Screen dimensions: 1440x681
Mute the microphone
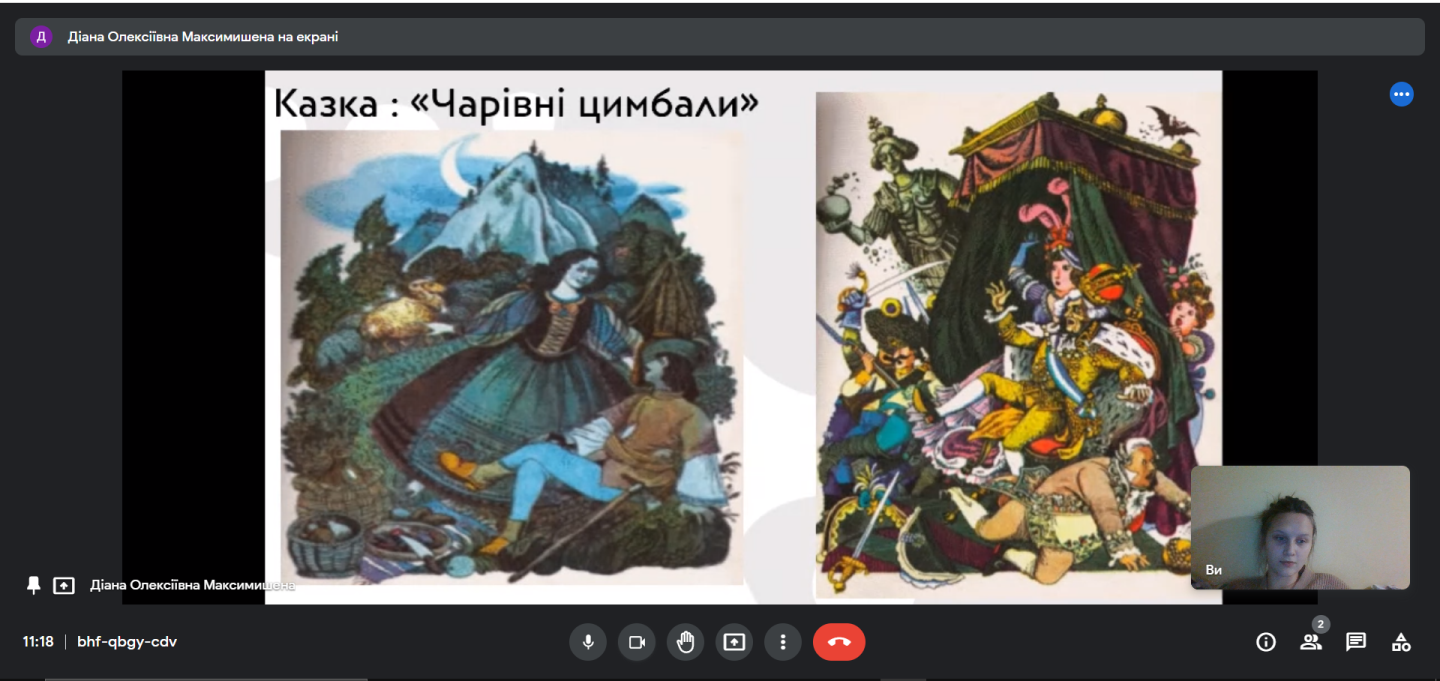(588, 642)
